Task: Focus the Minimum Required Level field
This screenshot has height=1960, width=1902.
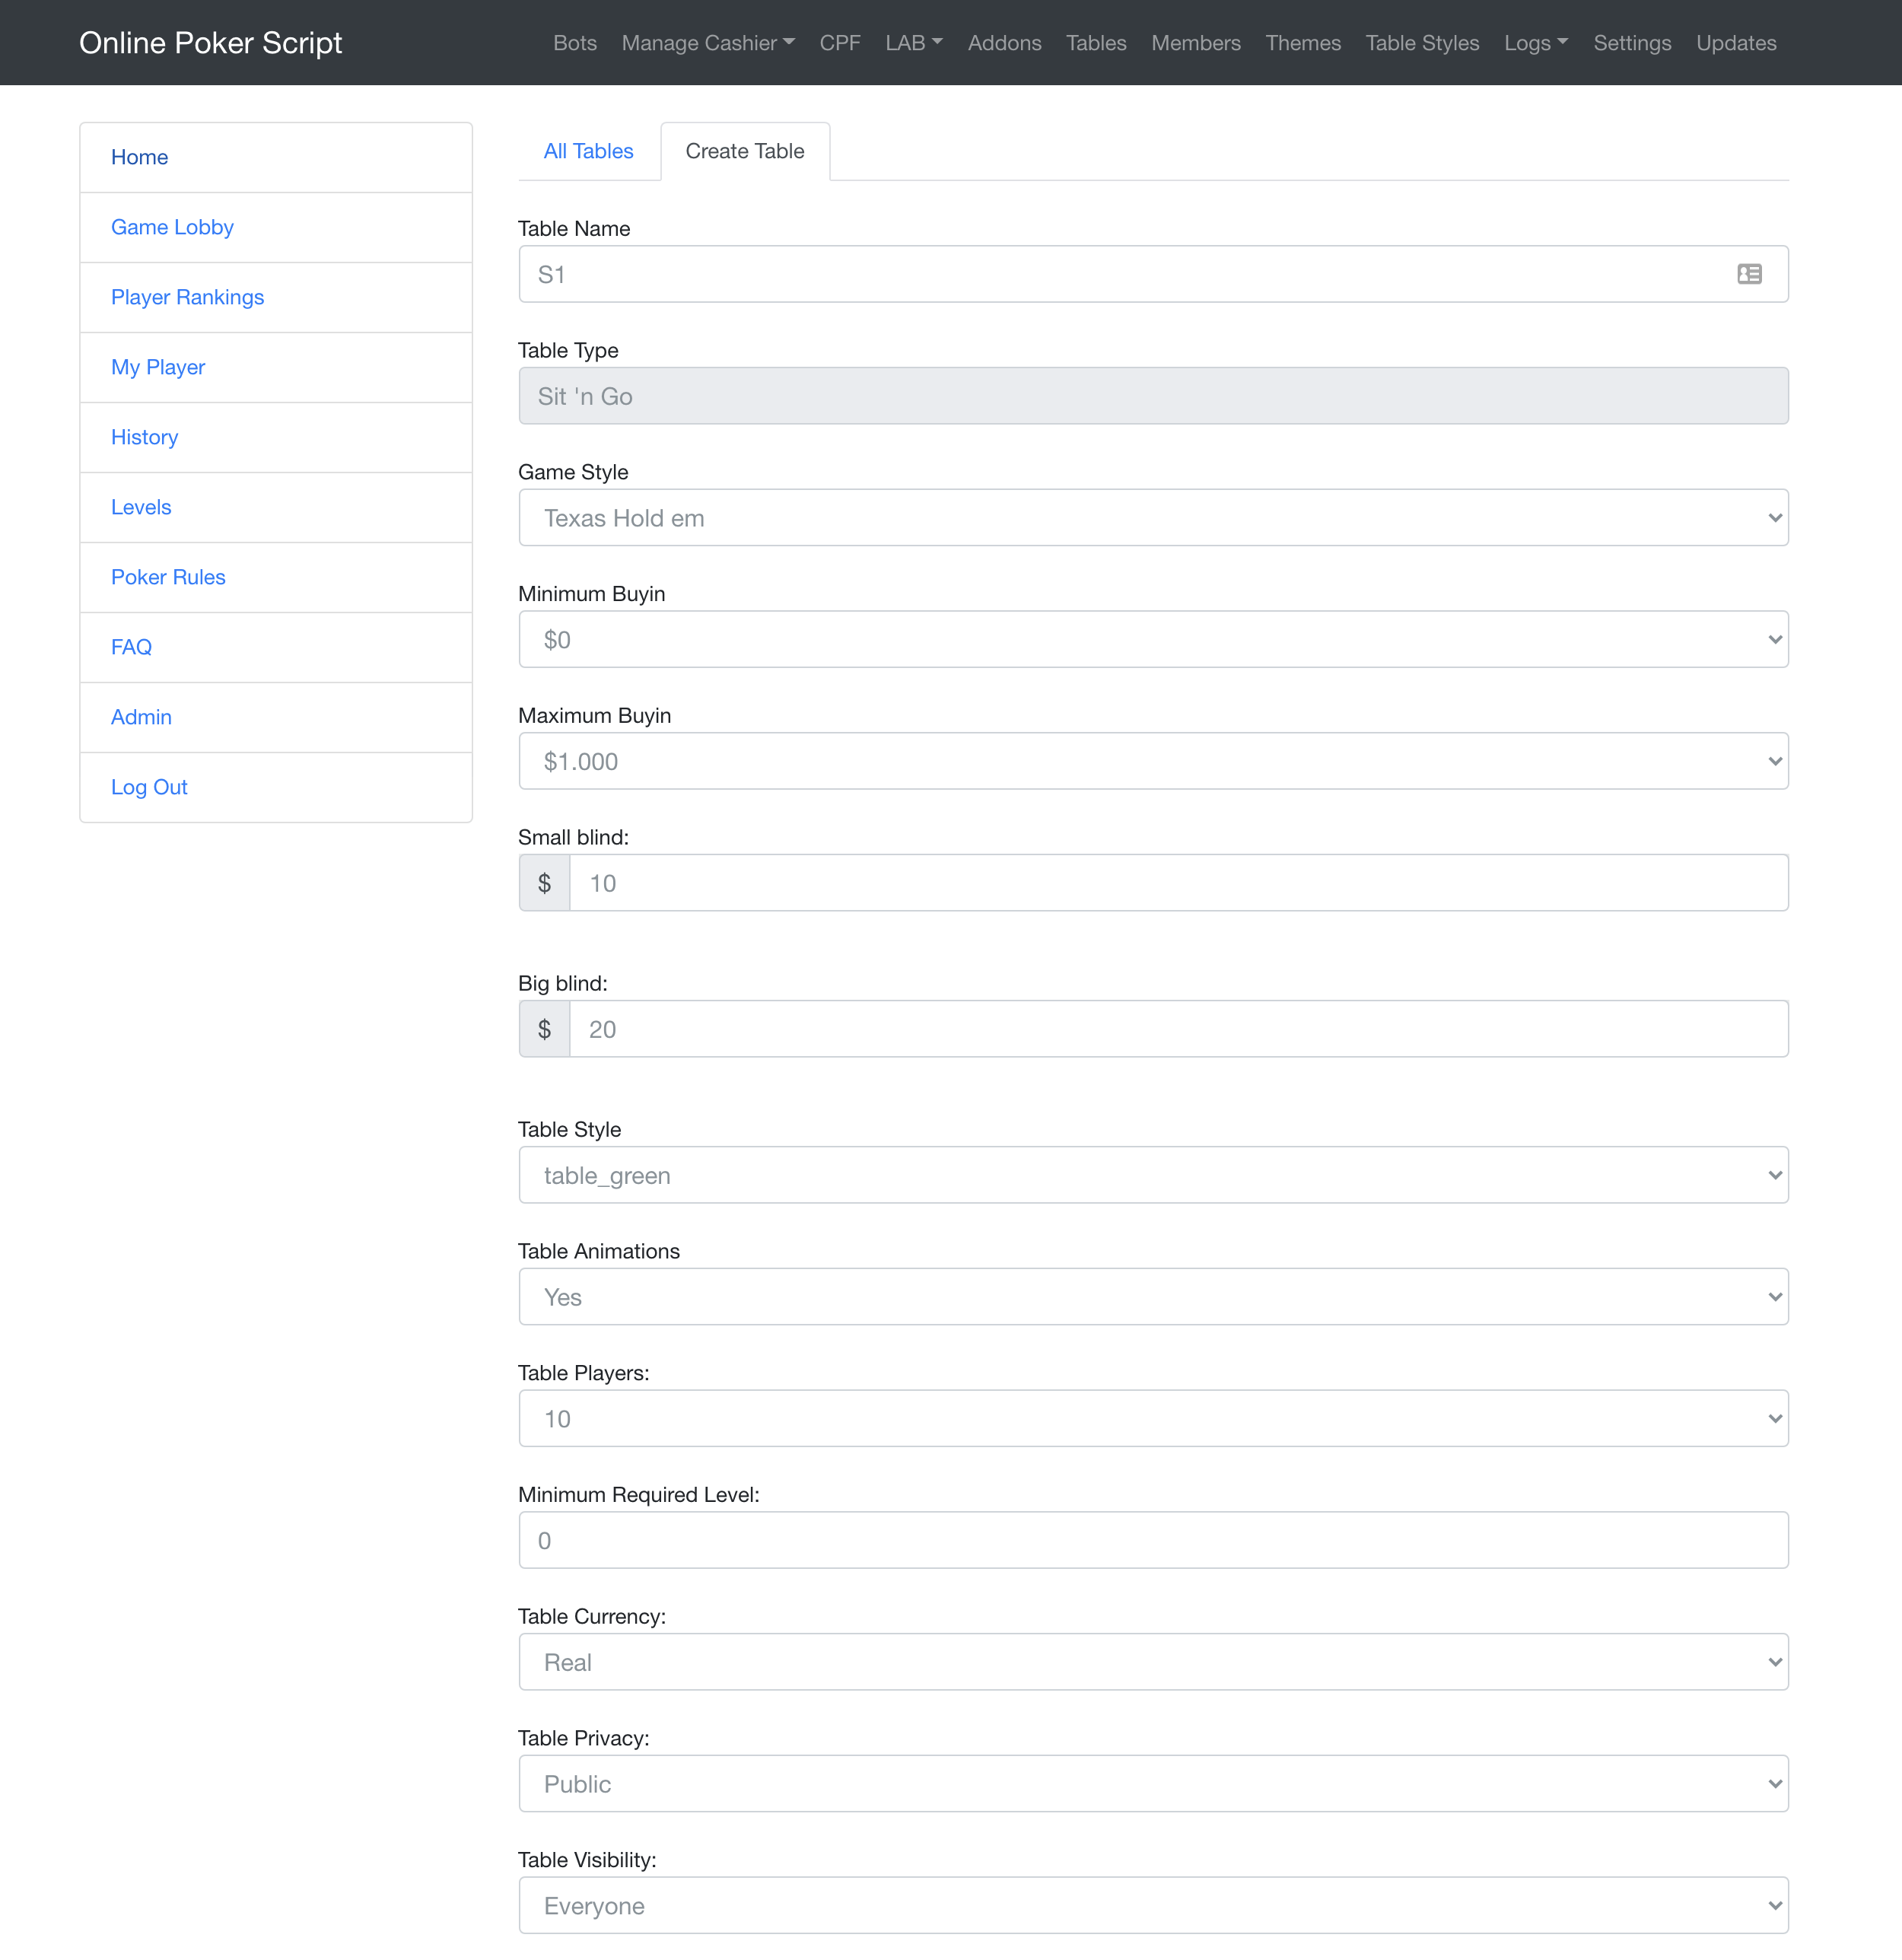Action: pyautogui.click(x=1152, y=1540)
